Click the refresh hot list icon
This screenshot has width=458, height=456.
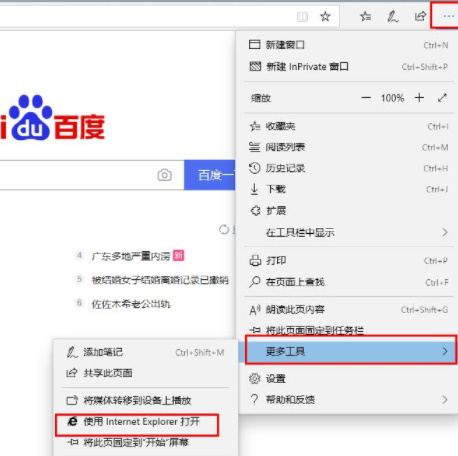224,229
